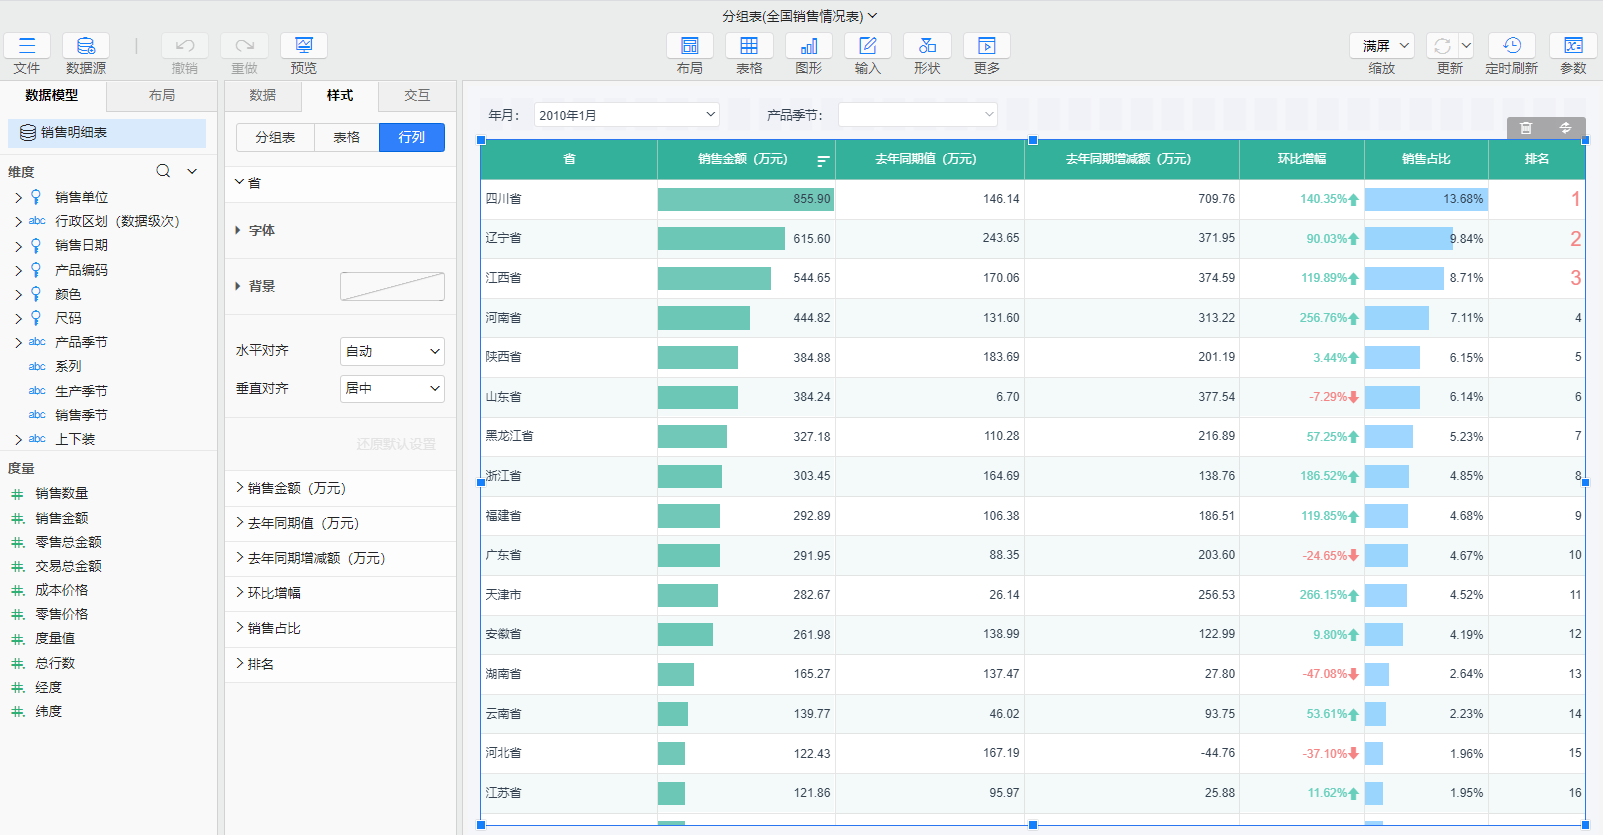This screenshot has height=835, width=1603.
Task: Open the 水平对齐 dropdown
Action: pyautogui.click(x=392, y=351)
